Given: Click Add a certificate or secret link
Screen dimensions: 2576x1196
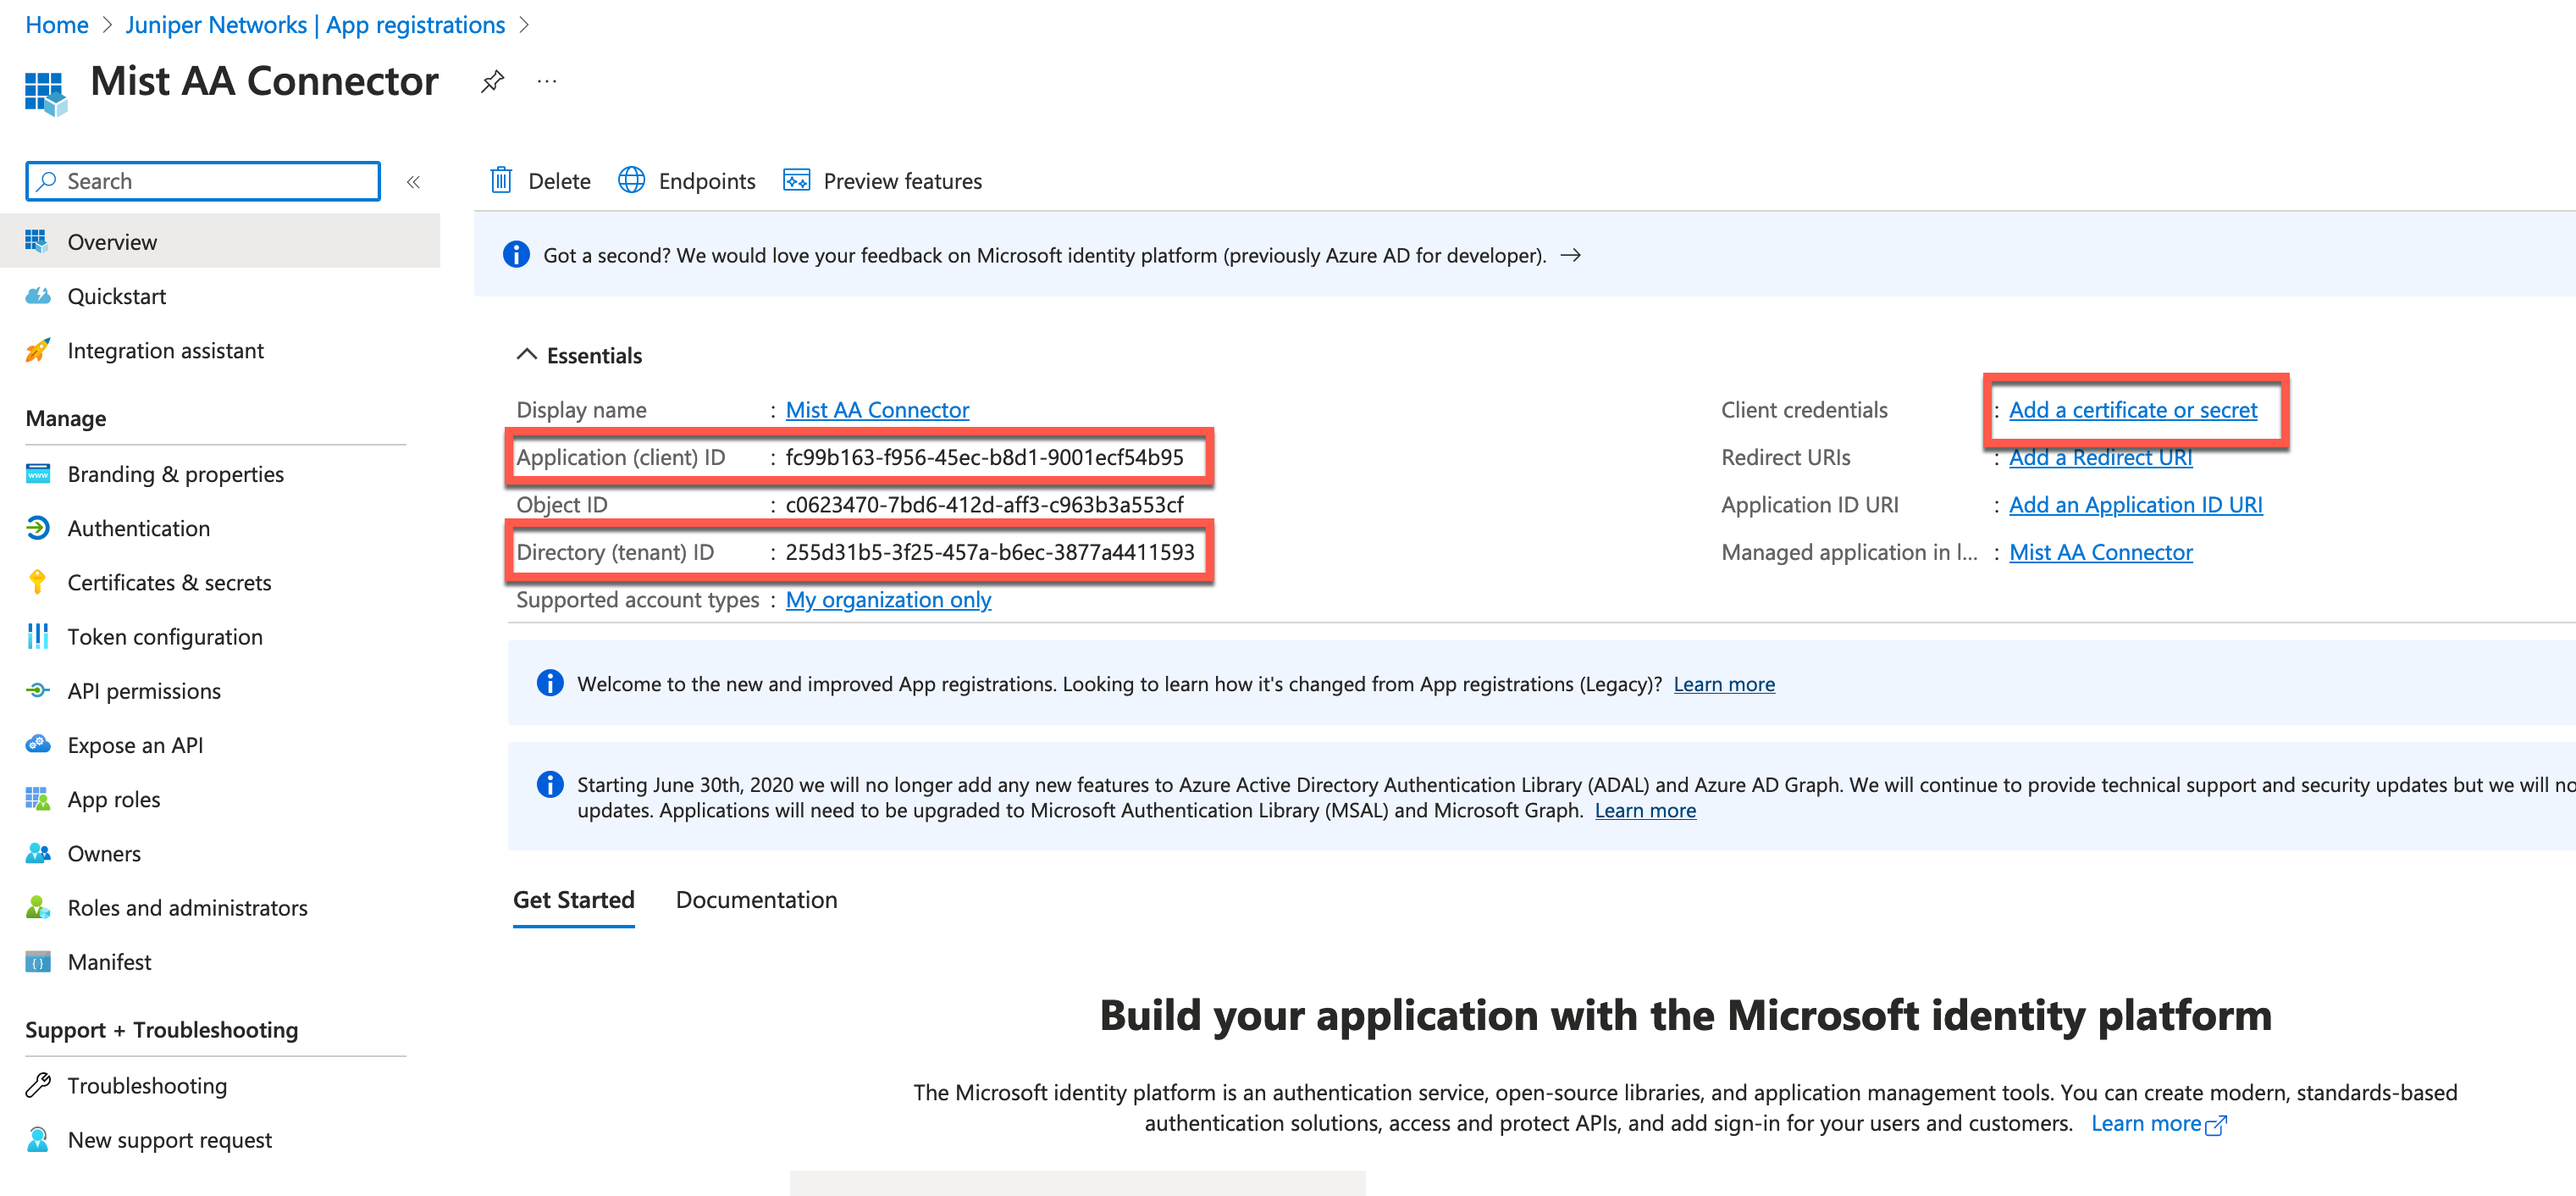Looking at the screenshot, I should [x=2132, y=409].
